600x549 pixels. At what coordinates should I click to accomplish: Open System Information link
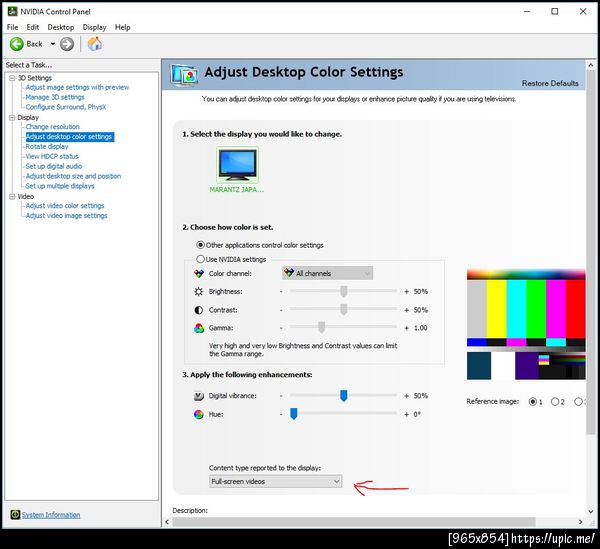coord(51,515)
